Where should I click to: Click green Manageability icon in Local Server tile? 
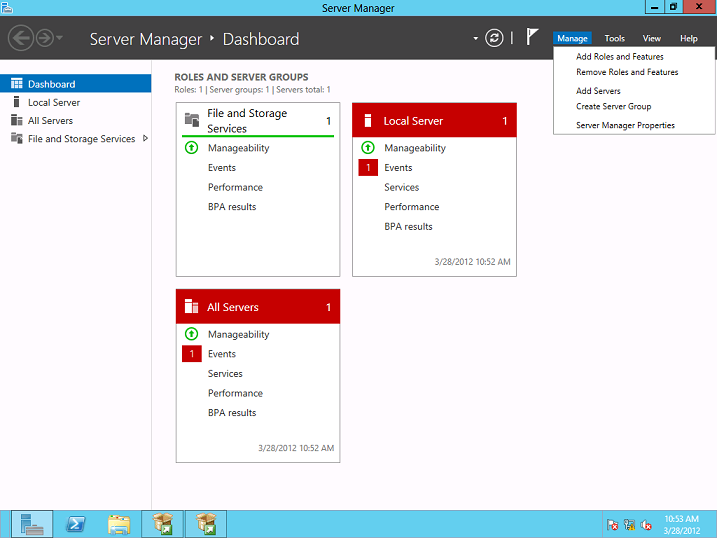(x=368, y=148)
